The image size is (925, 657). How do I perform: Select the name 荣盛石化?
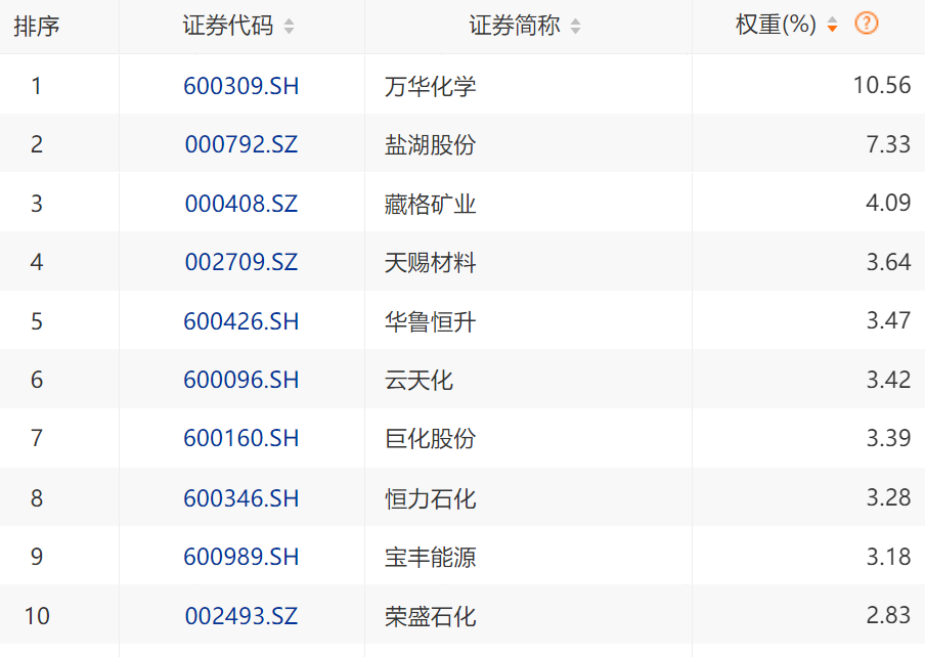[430, 616]
